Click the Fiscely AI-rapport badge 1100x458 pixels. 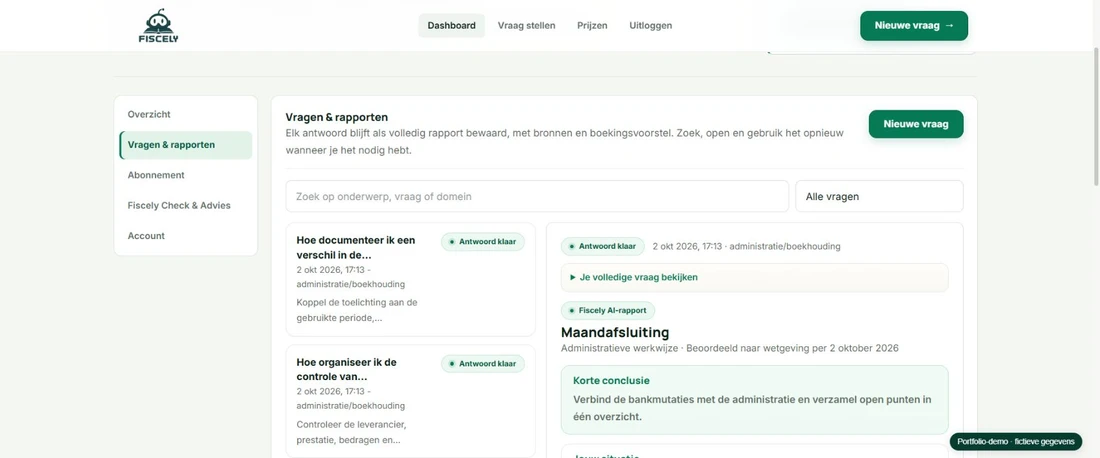click(x=608, y=310)
